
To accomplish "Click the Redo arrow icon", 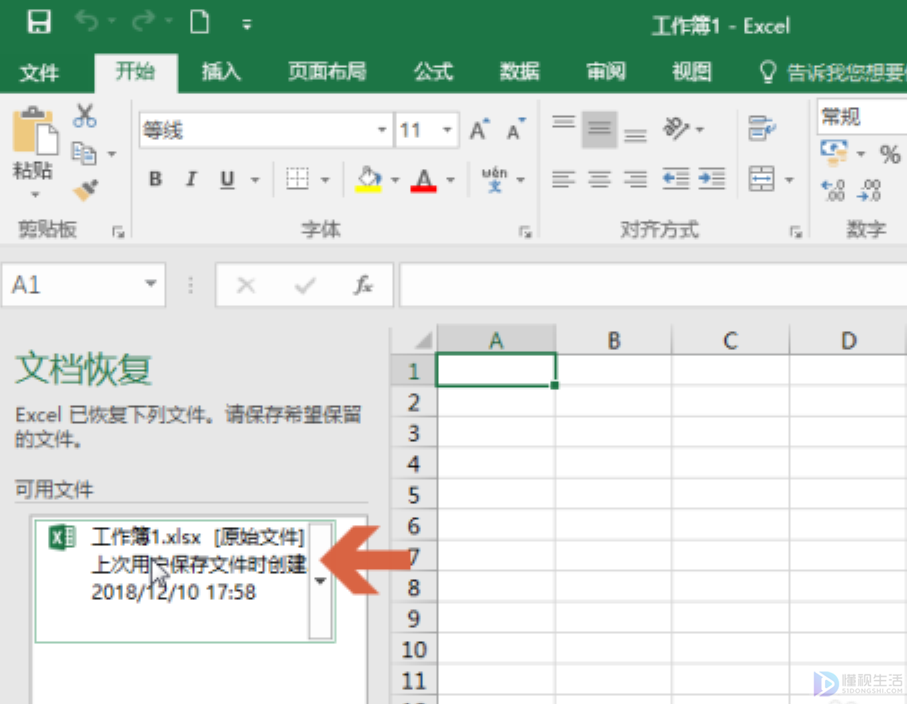I will (143, 22).
